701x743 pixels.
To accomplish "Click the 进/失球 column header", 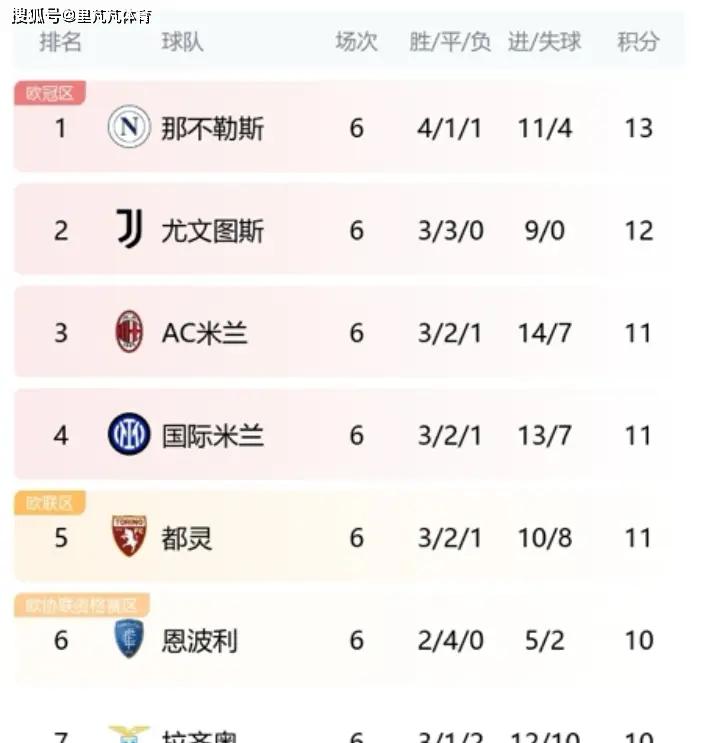I will 544,41.
